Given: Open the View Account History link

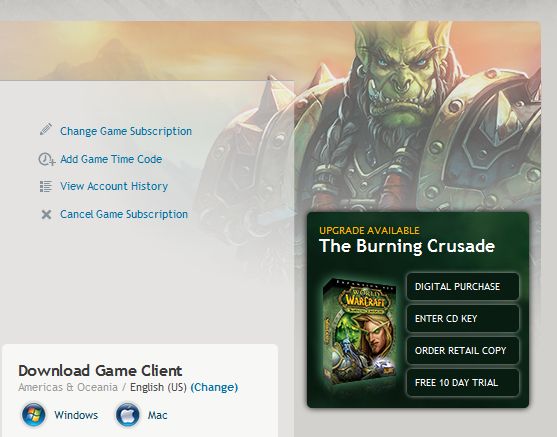Looking at the screenshot, I should pyautogui.click(x=114, y=186).
